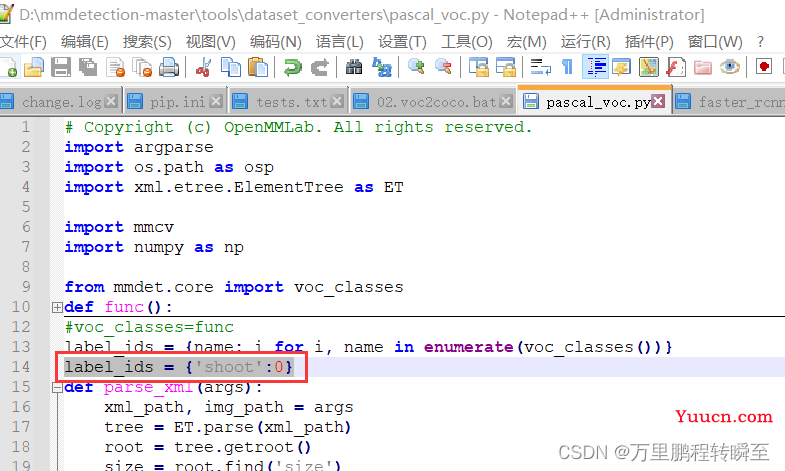Close the pascal_voc.py tab
This screenshot has width=785, height=471.
tap(658, 102)
